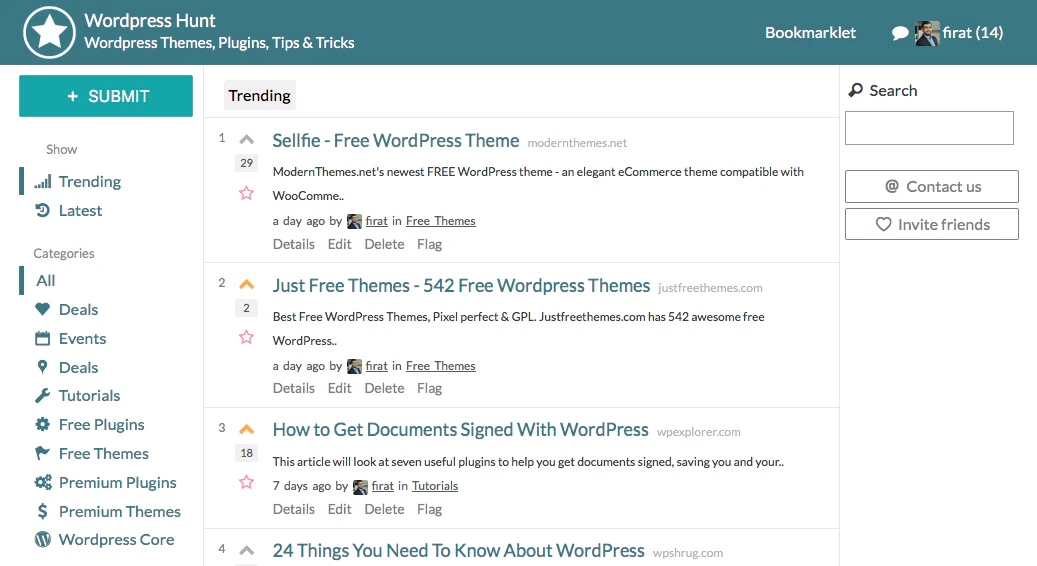Click firat's avatar in the header
This screenshot has width=1037, height=566.
[x=927, y=33]
